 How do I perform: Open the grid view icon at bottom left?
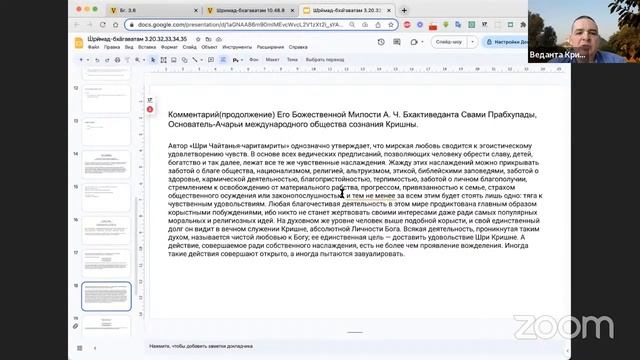point(80,348)
